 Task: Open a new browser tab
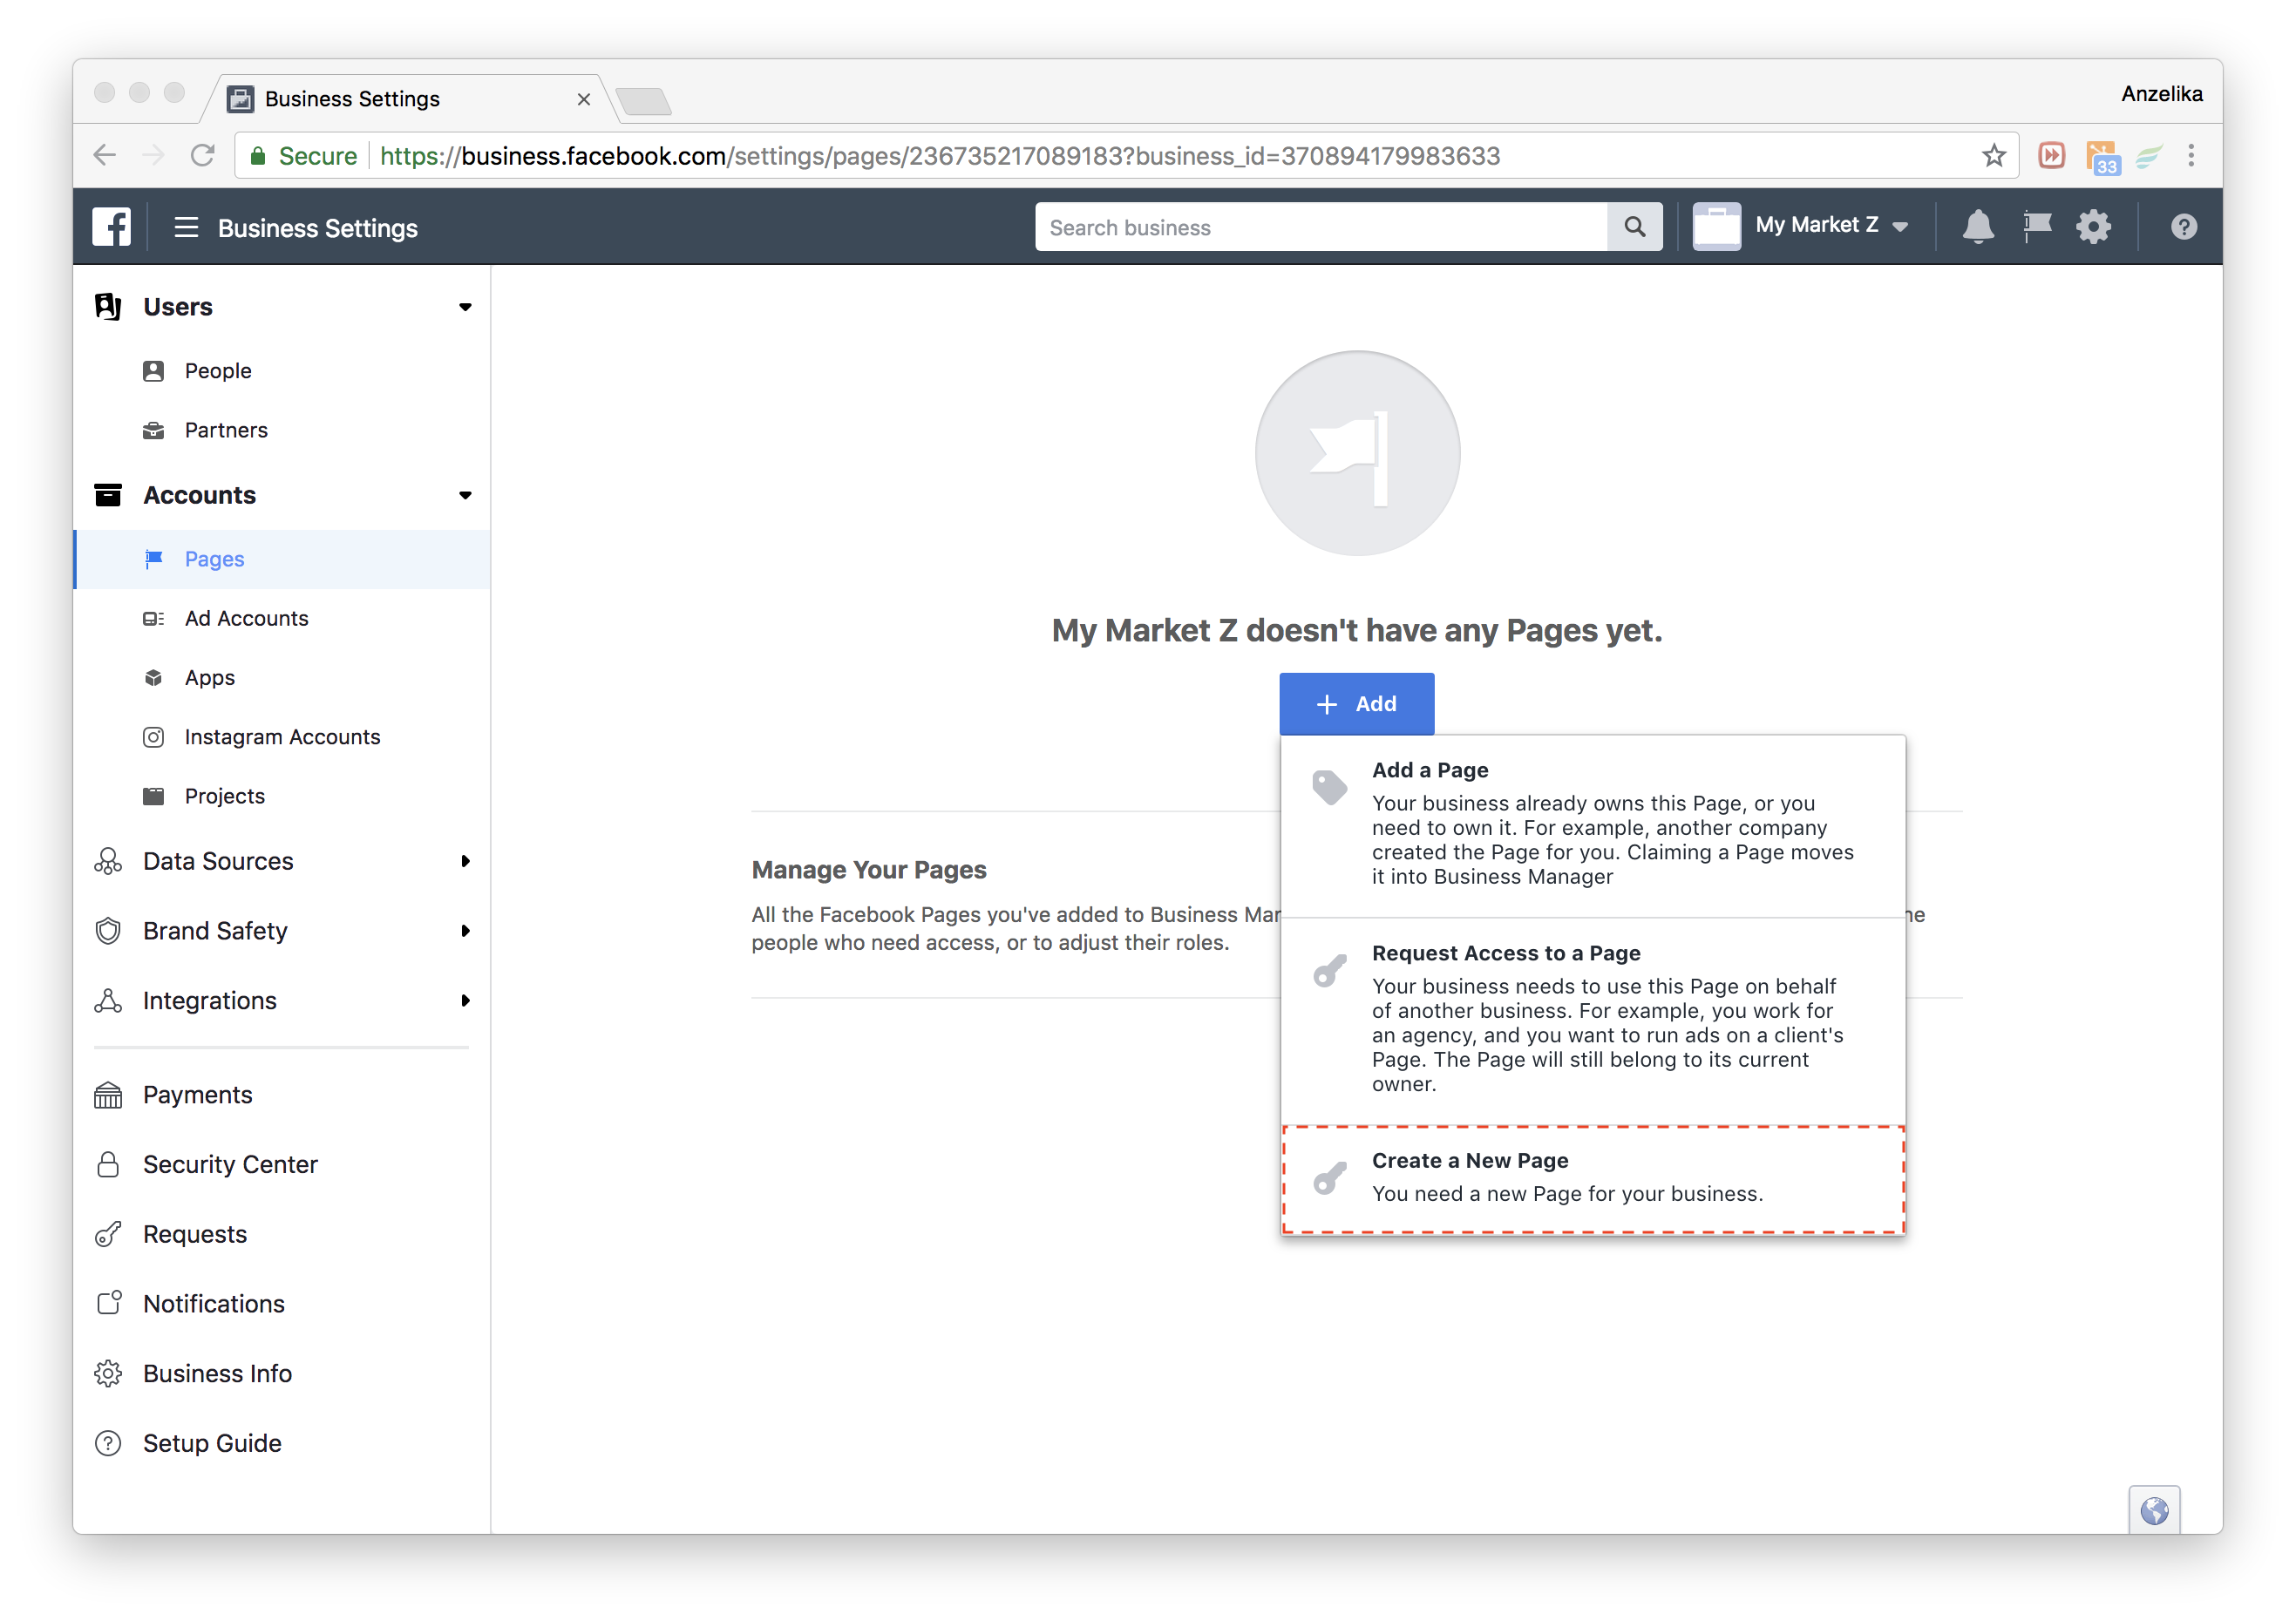click(x=644, y=101)
